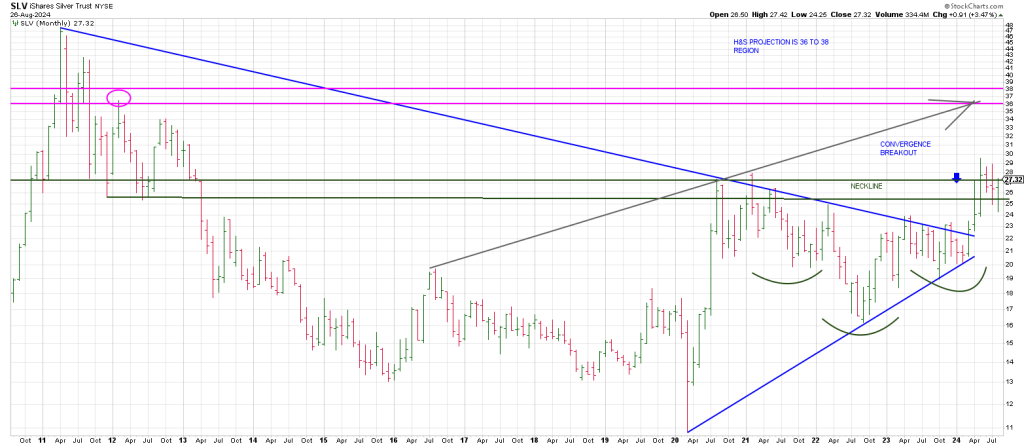The height and width of the screenshot is (446, 1024).
Task: Click the gray arrowhead at the 36 level
Action: click(972, 103)
